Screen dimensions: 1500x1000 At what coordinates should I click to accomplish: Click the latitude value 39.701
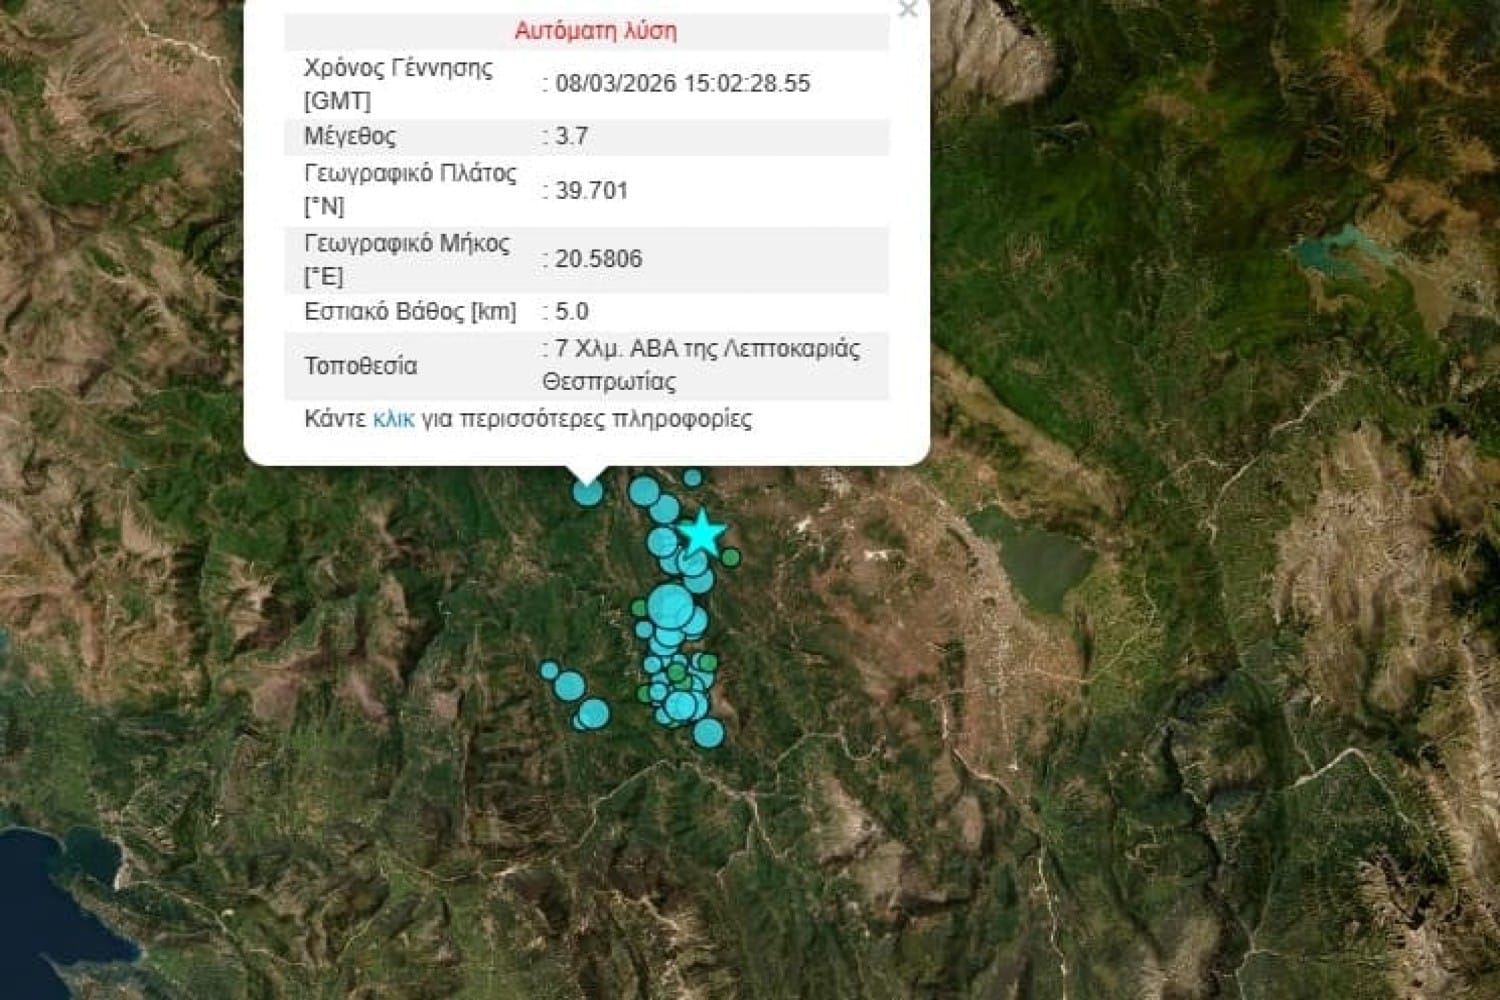pos(591,190)
